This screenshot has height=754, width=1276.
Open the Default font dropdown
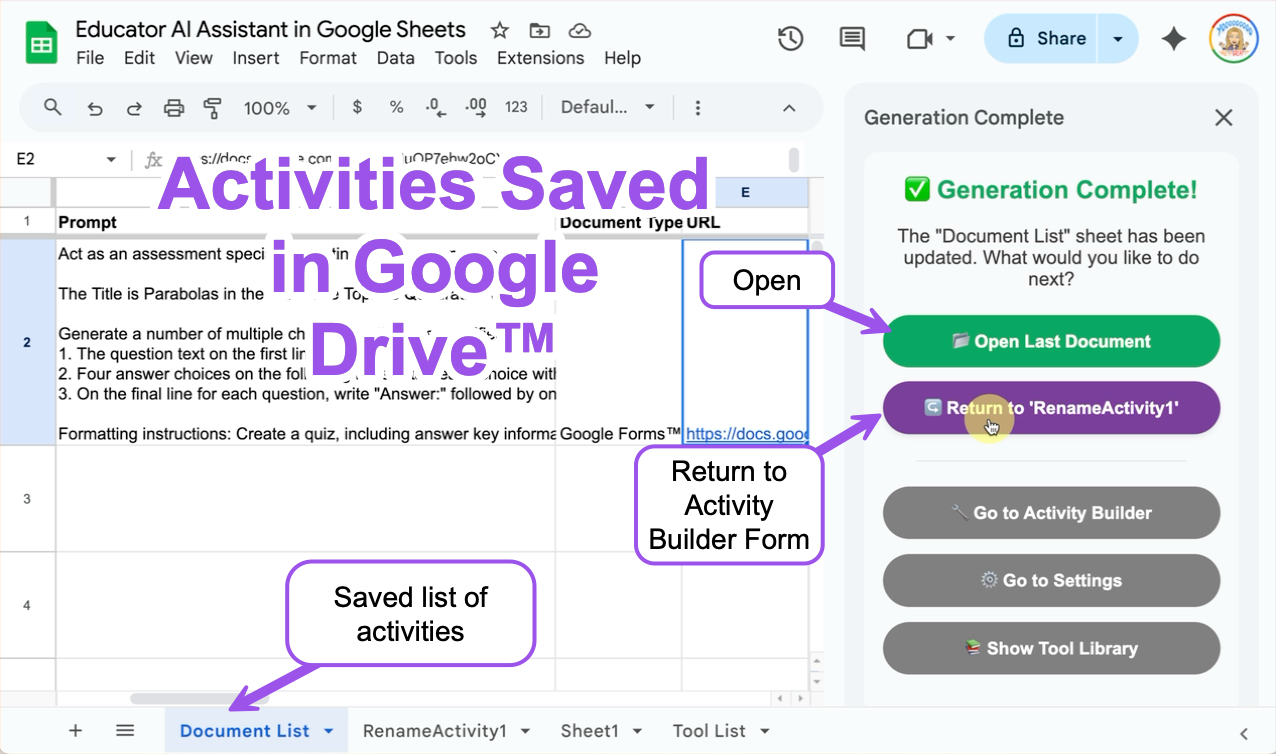tap(608, 108)
